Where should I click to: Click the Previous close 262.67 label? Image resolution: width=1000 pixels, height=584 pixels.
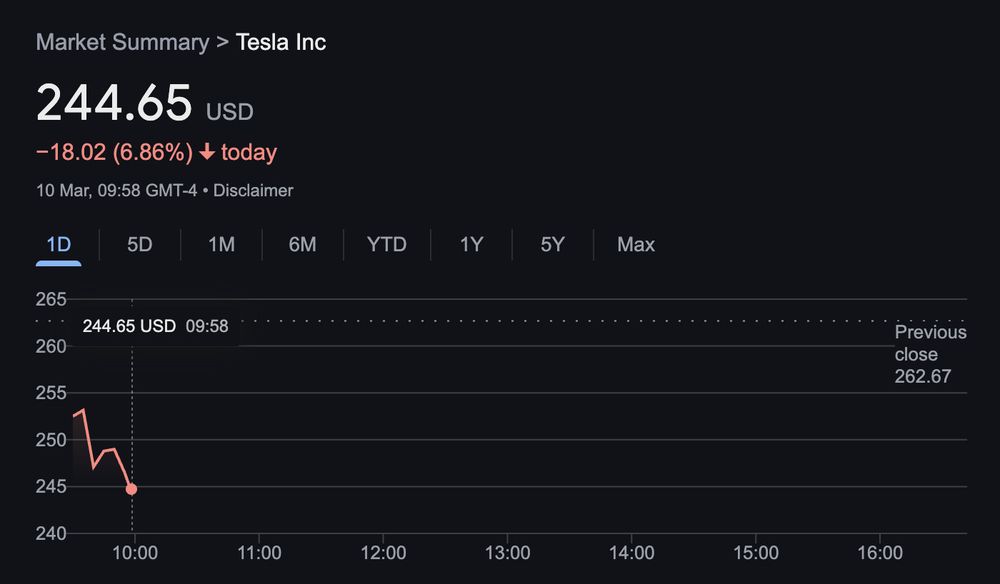930,354
